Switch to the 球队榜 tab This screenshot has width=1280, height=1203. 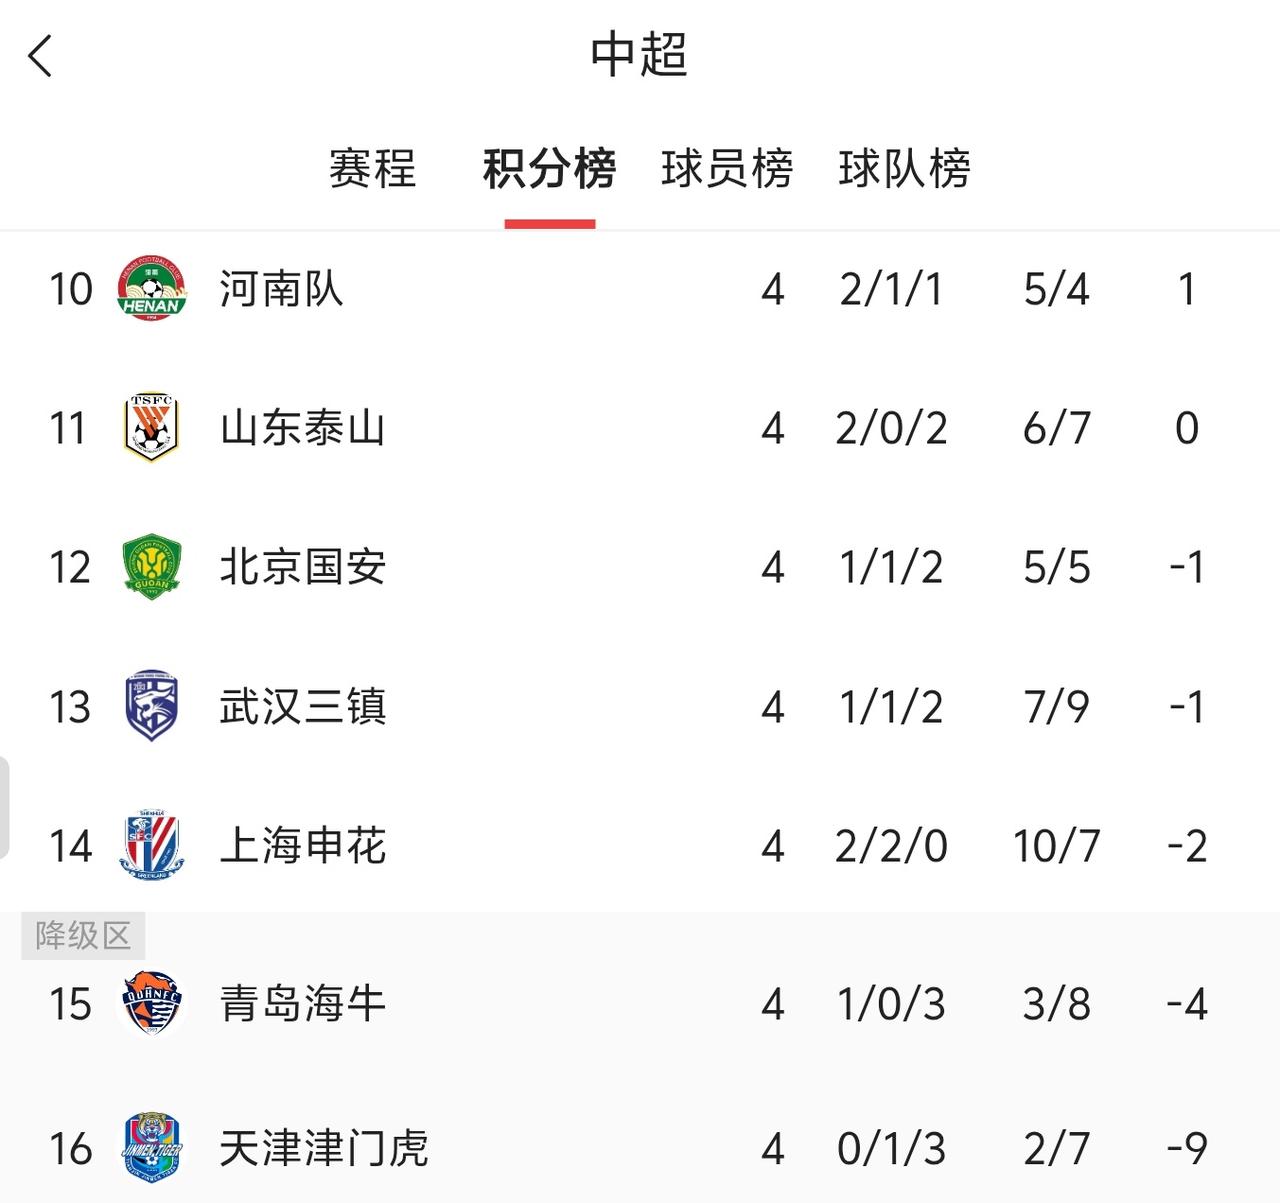point(905,170)
